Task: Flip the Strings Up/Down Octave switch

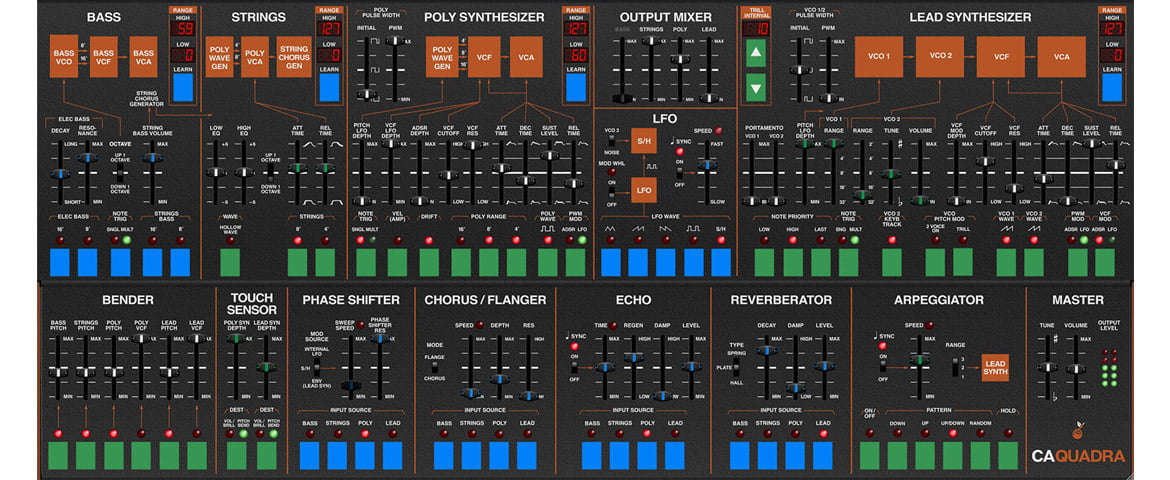Action: tap(272, 174)
